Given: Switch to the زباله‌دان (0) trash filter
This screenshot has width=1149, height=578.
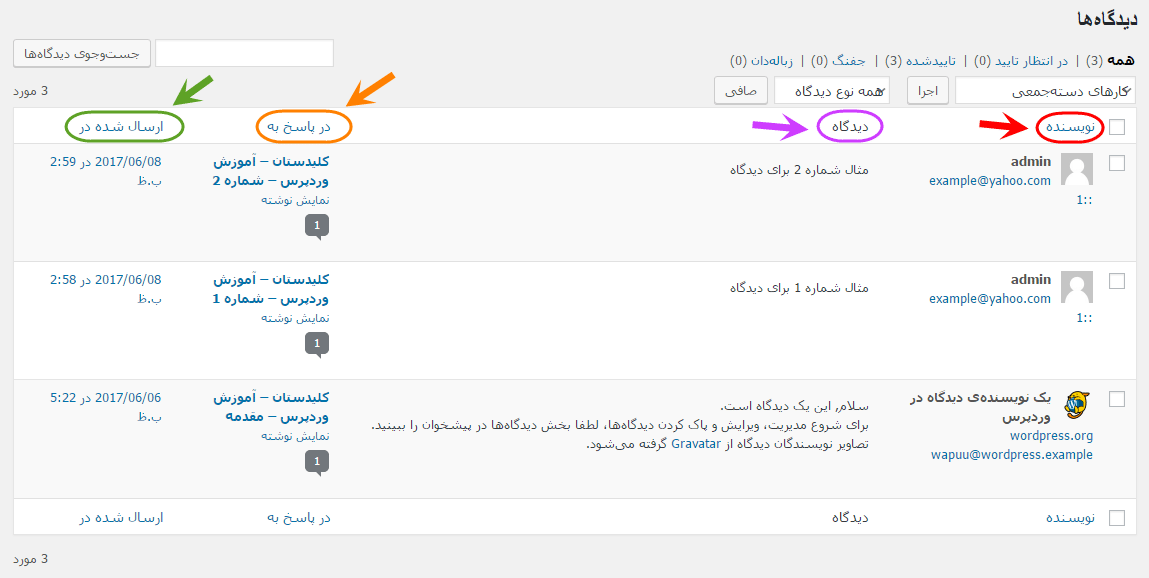Looking at the screenshot, I should pyautogui.click(x=762, y=60).
